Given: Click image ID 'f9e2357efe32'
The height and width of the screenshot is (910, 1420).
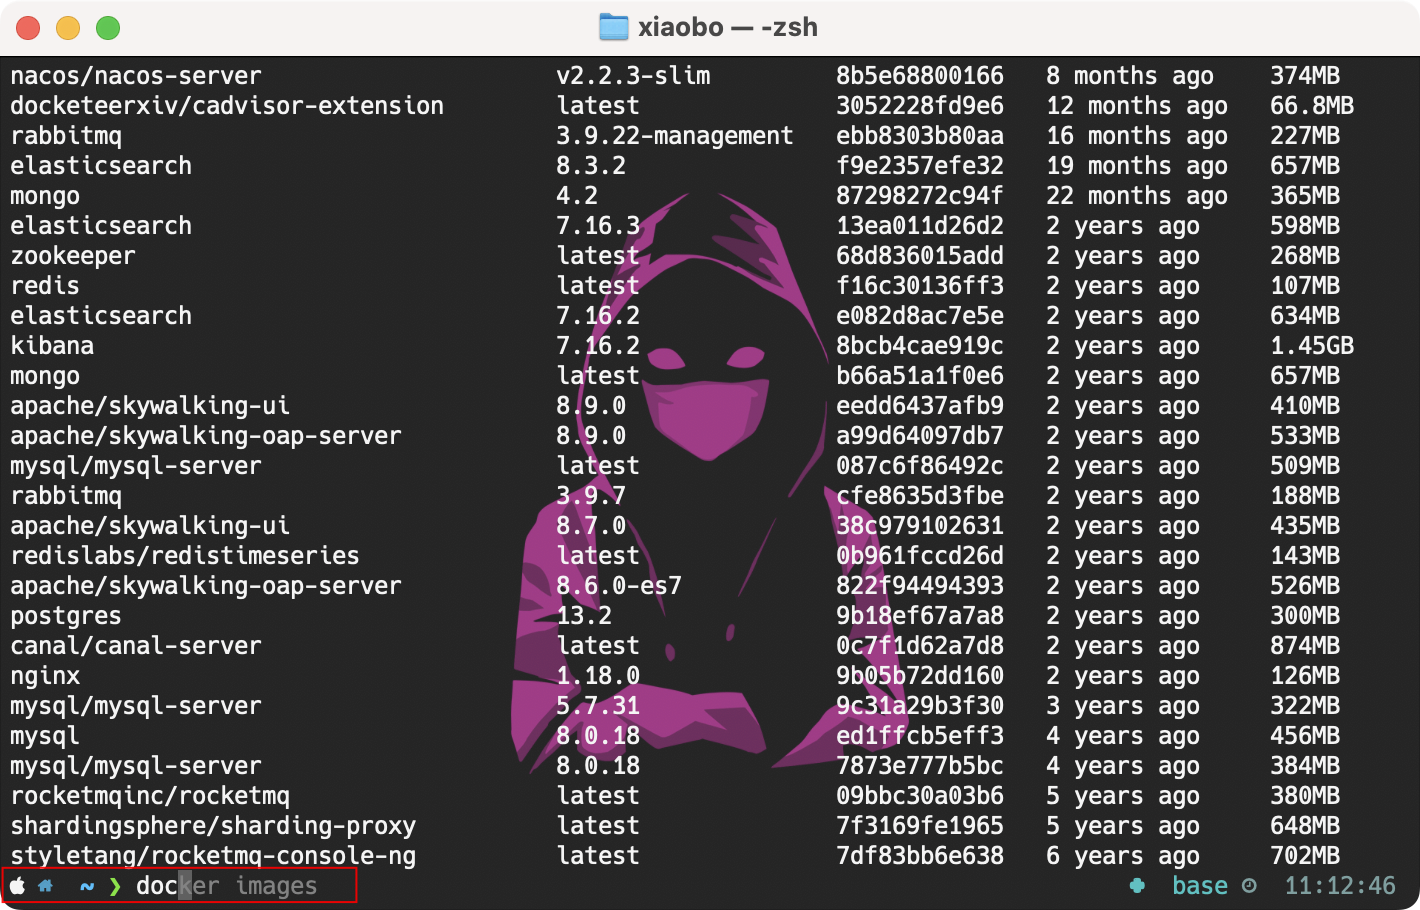Looking at the screenshot, I should 920,166.
